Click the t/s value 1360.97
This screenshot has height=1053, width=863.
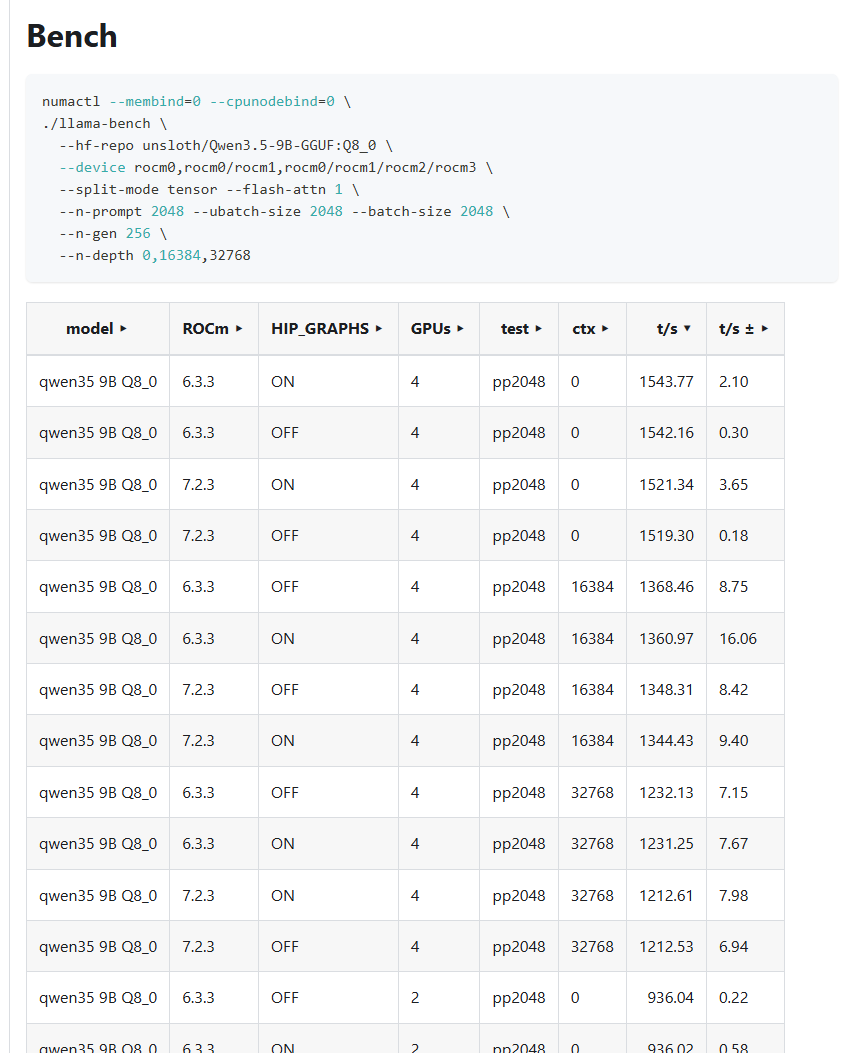pyautogui.click(x=666, y=638)
